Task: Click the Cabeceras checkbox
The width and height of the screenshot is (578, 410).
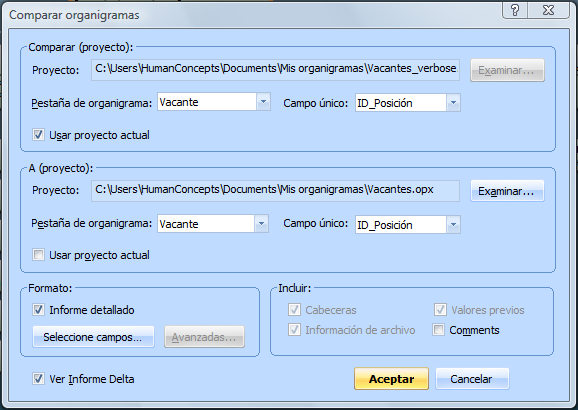Action: pos(294,310)
